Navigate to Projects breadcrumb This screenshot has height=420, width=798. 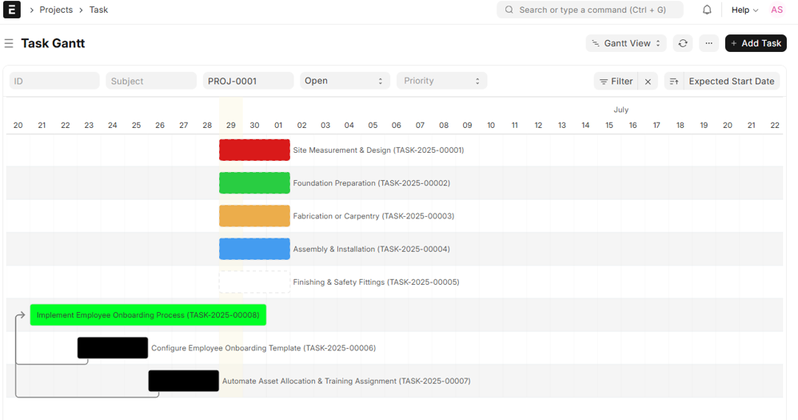56,10
